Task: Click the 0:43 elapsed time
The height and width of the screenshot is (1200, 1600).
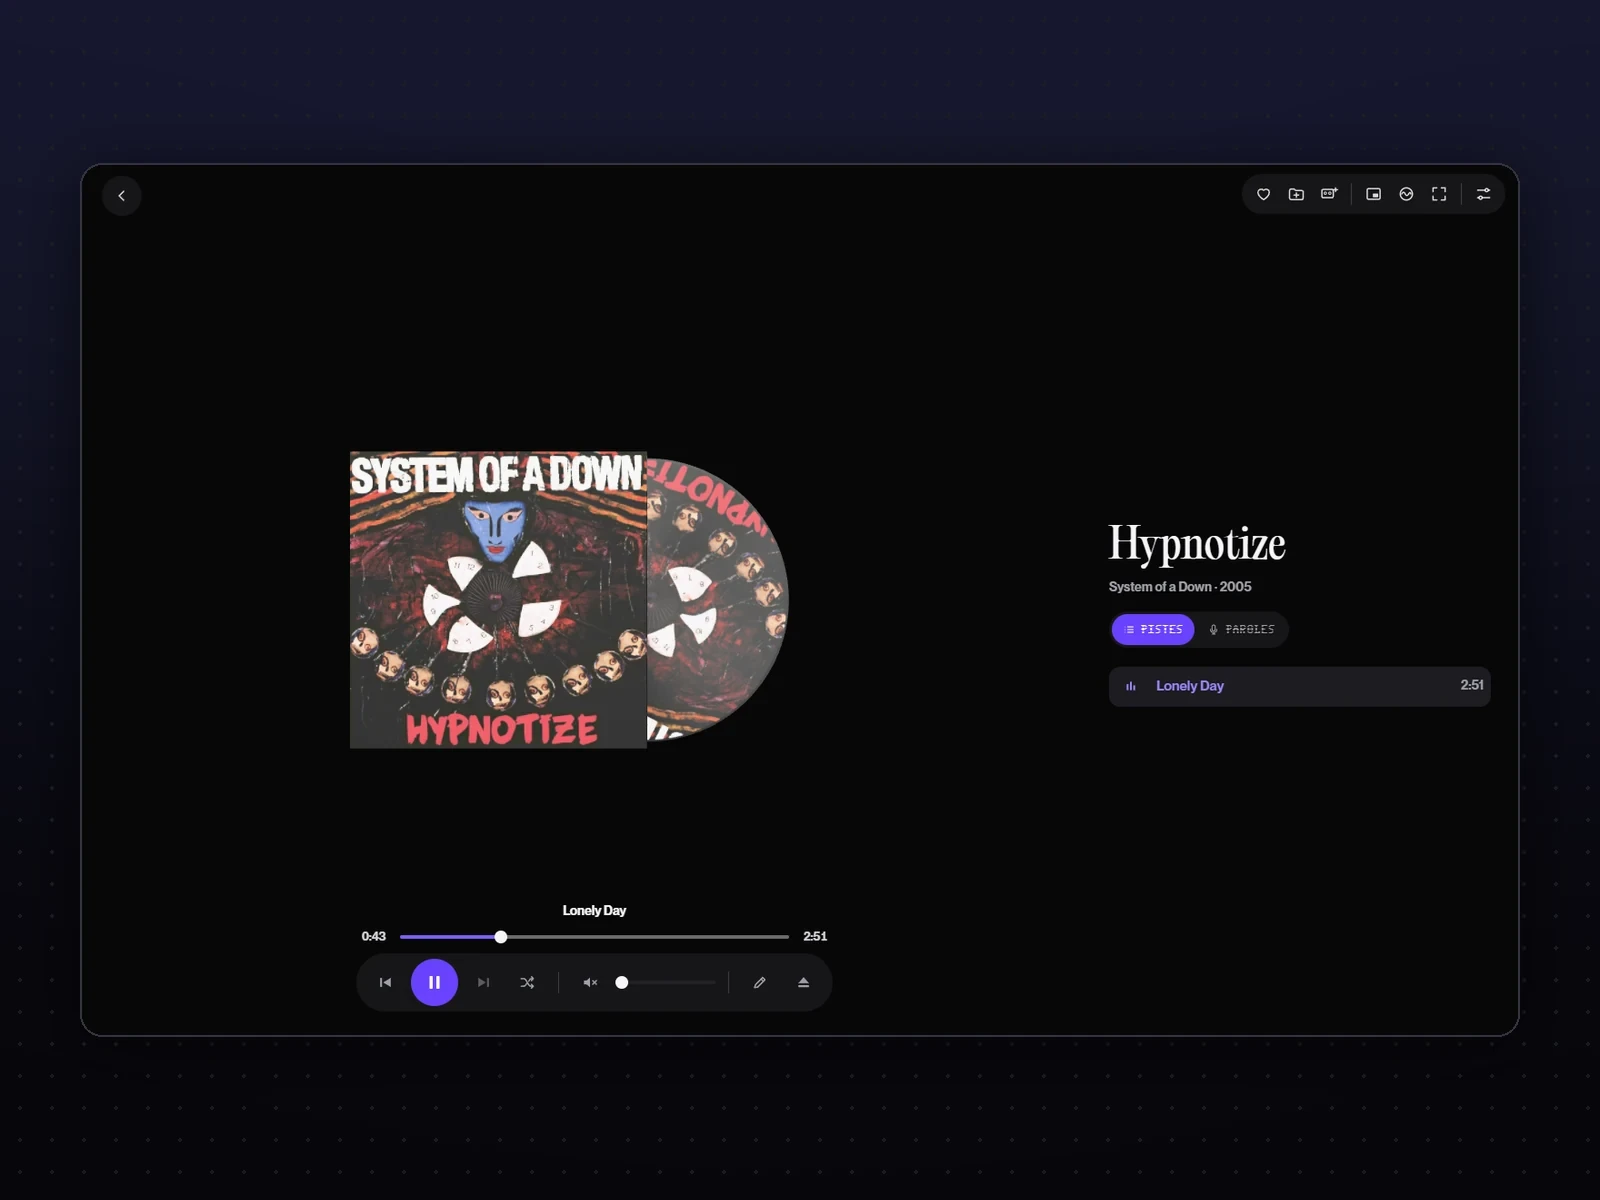Action: [374, 937]
